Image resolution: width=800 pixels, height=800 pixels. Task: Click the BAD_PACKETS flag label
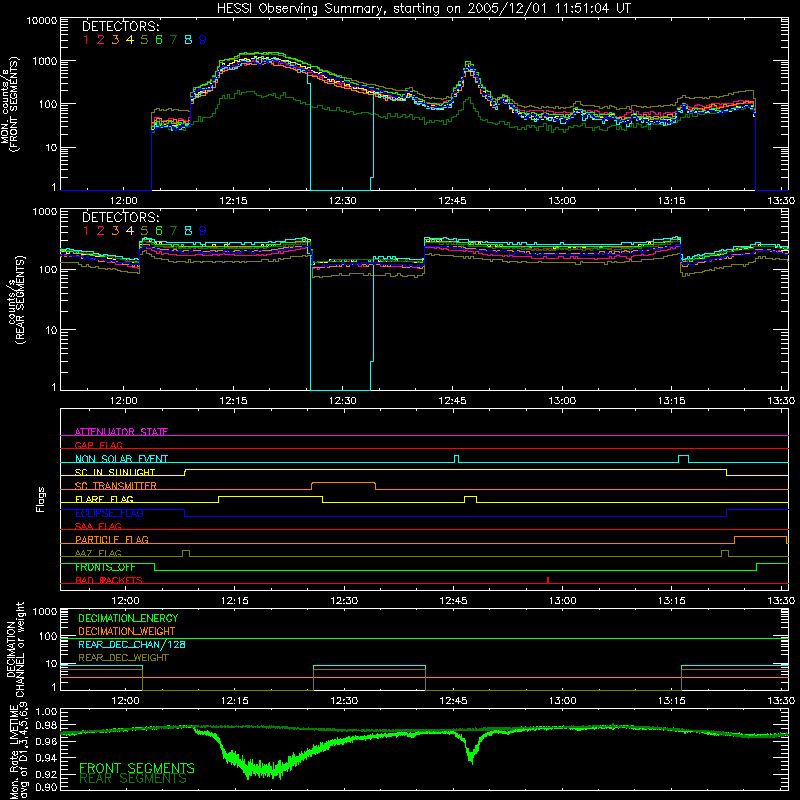109,580
